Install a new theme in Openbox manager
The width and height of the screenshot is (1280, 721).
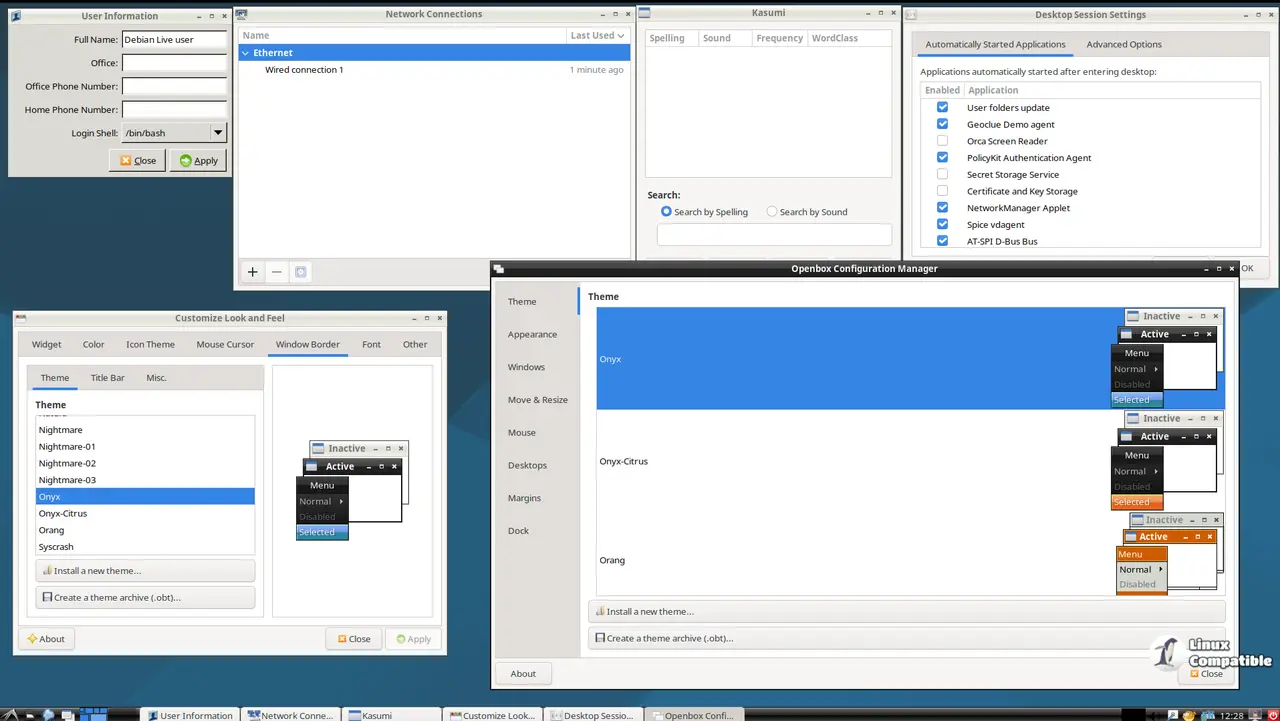pyautogui.click(x=905, y=611)
